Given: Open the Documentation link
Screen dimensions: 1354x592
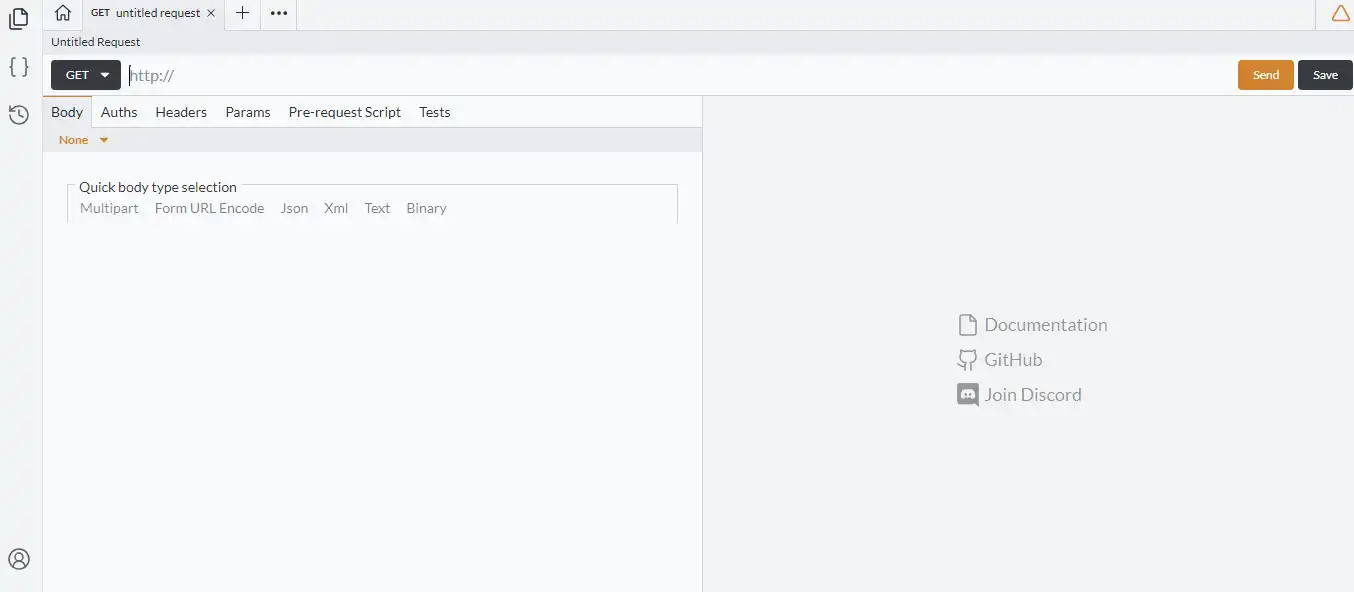Looking at the screenshot, I should point(1046,325).
